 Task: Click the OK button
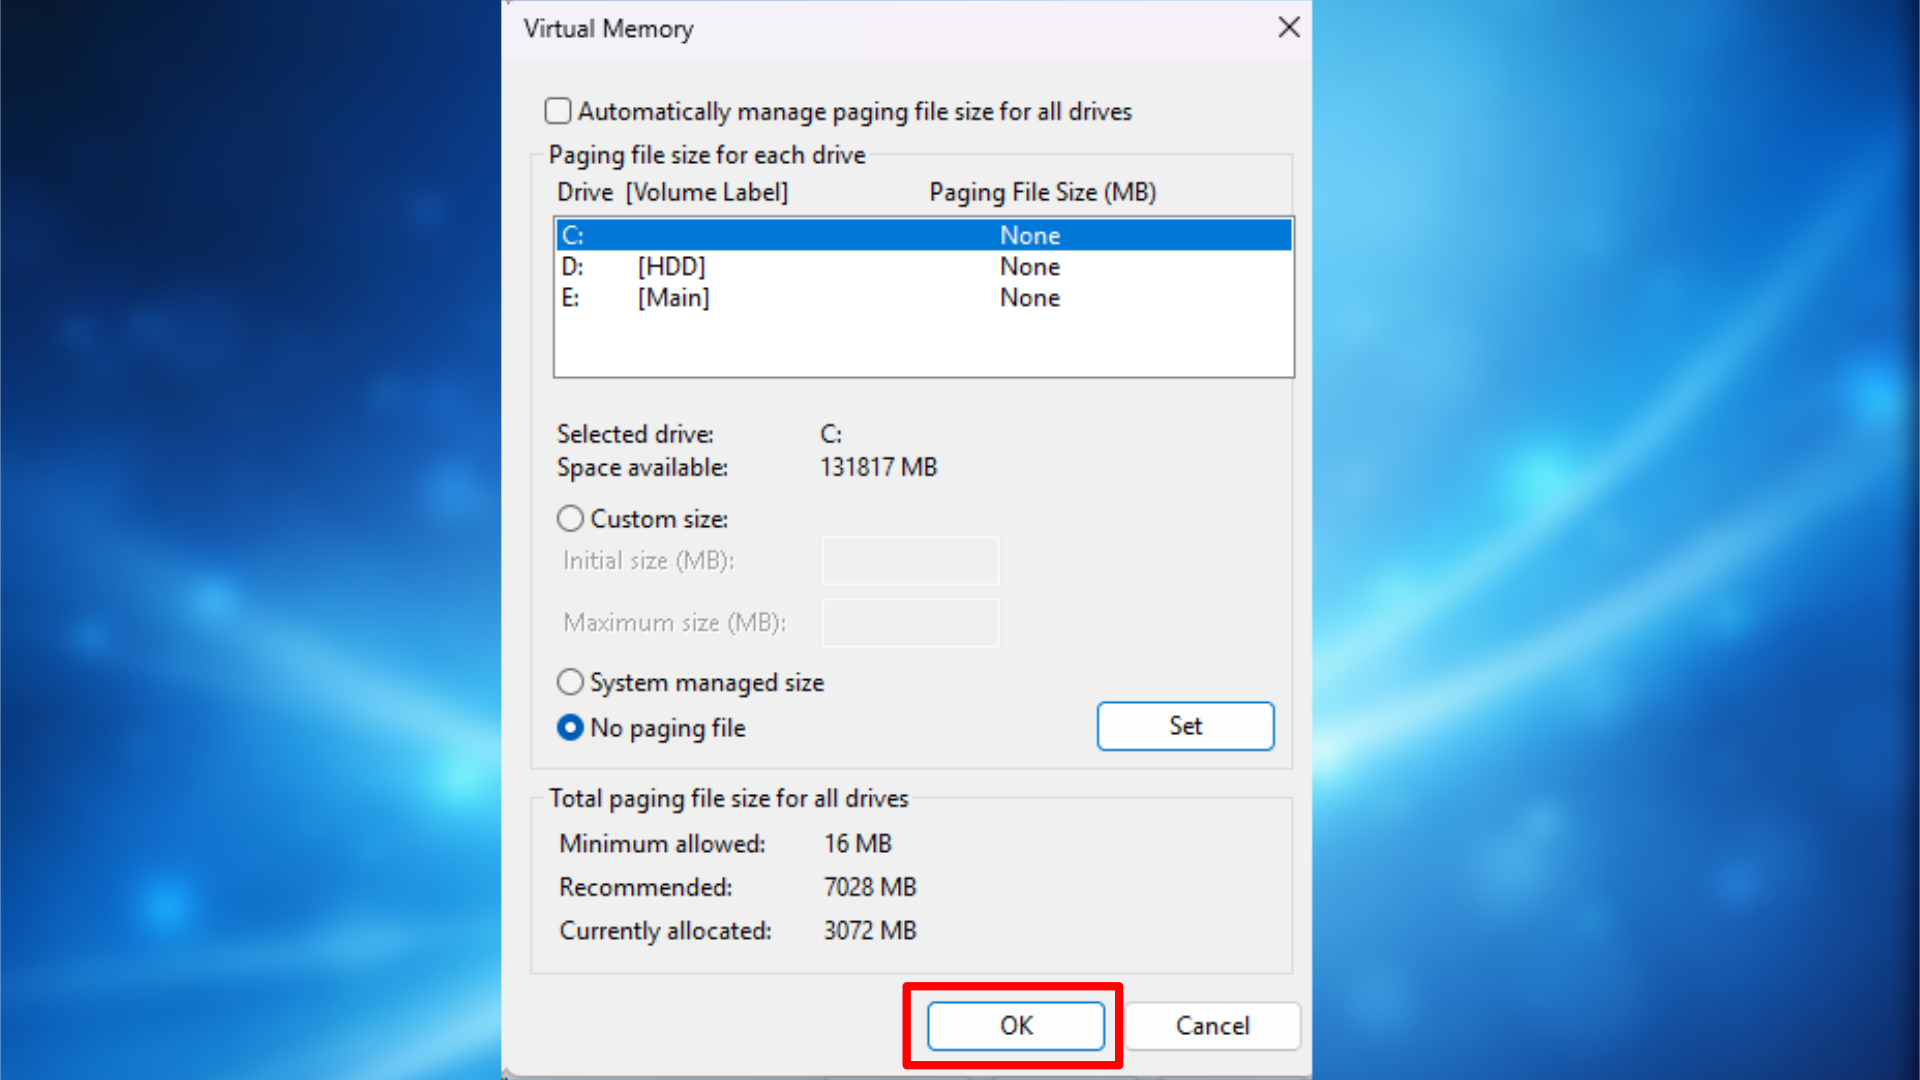tap(1015, 1025)
